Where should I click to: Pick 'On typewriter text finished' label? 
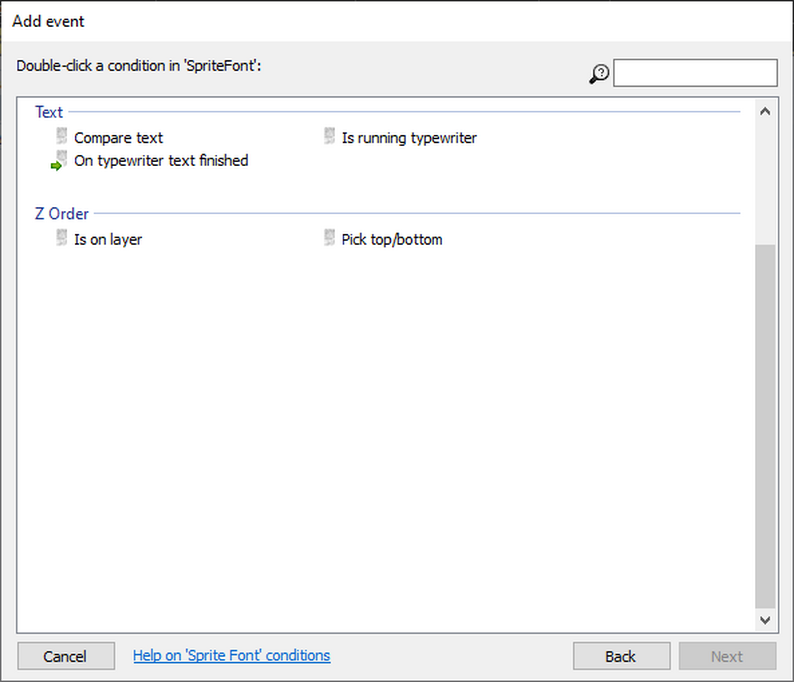point(161,161)
